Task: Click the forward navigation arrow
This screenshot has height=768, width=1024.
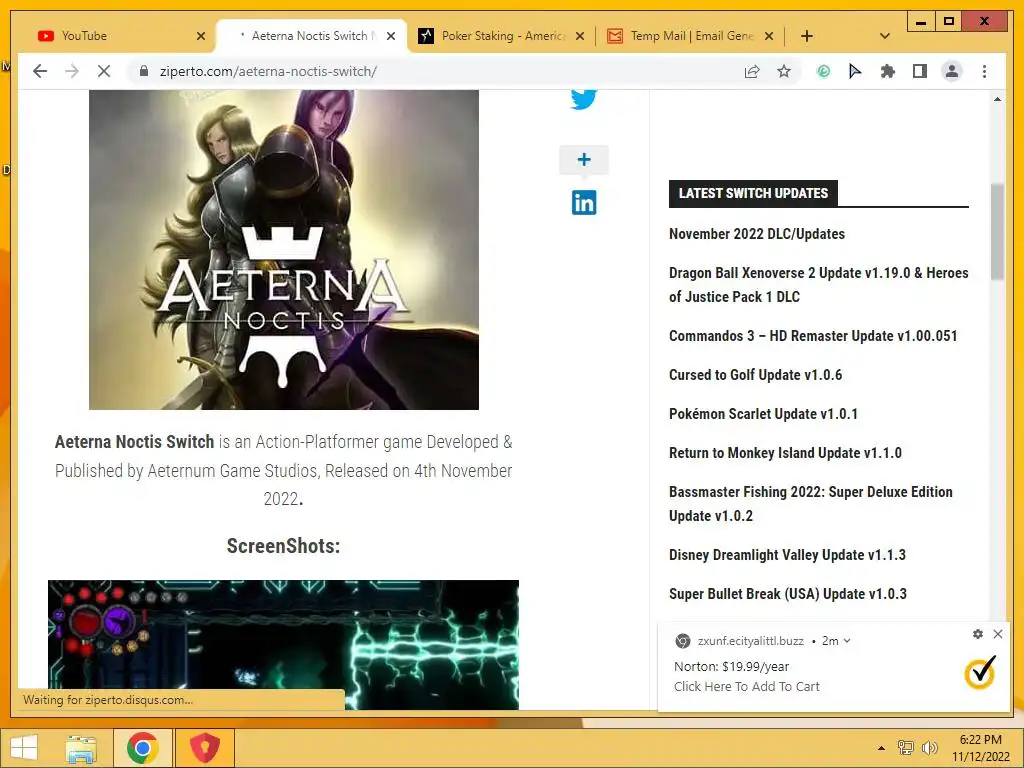Action: [x=72, y=71]
